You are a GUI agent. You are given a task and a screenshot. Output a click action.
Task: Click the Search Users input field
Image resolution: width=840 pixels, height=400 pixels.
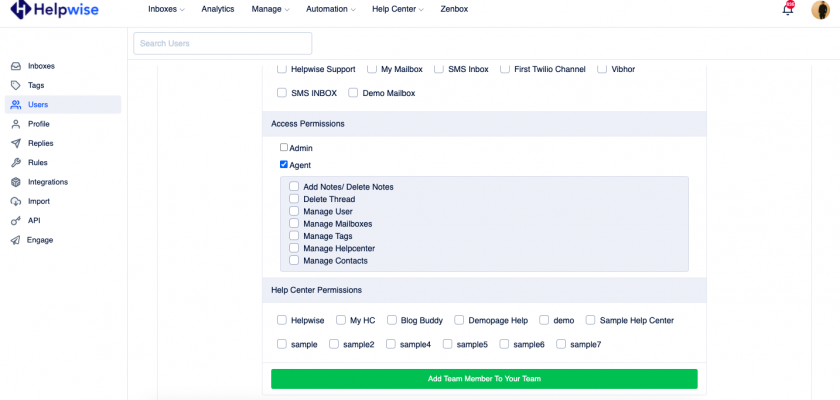222,43
